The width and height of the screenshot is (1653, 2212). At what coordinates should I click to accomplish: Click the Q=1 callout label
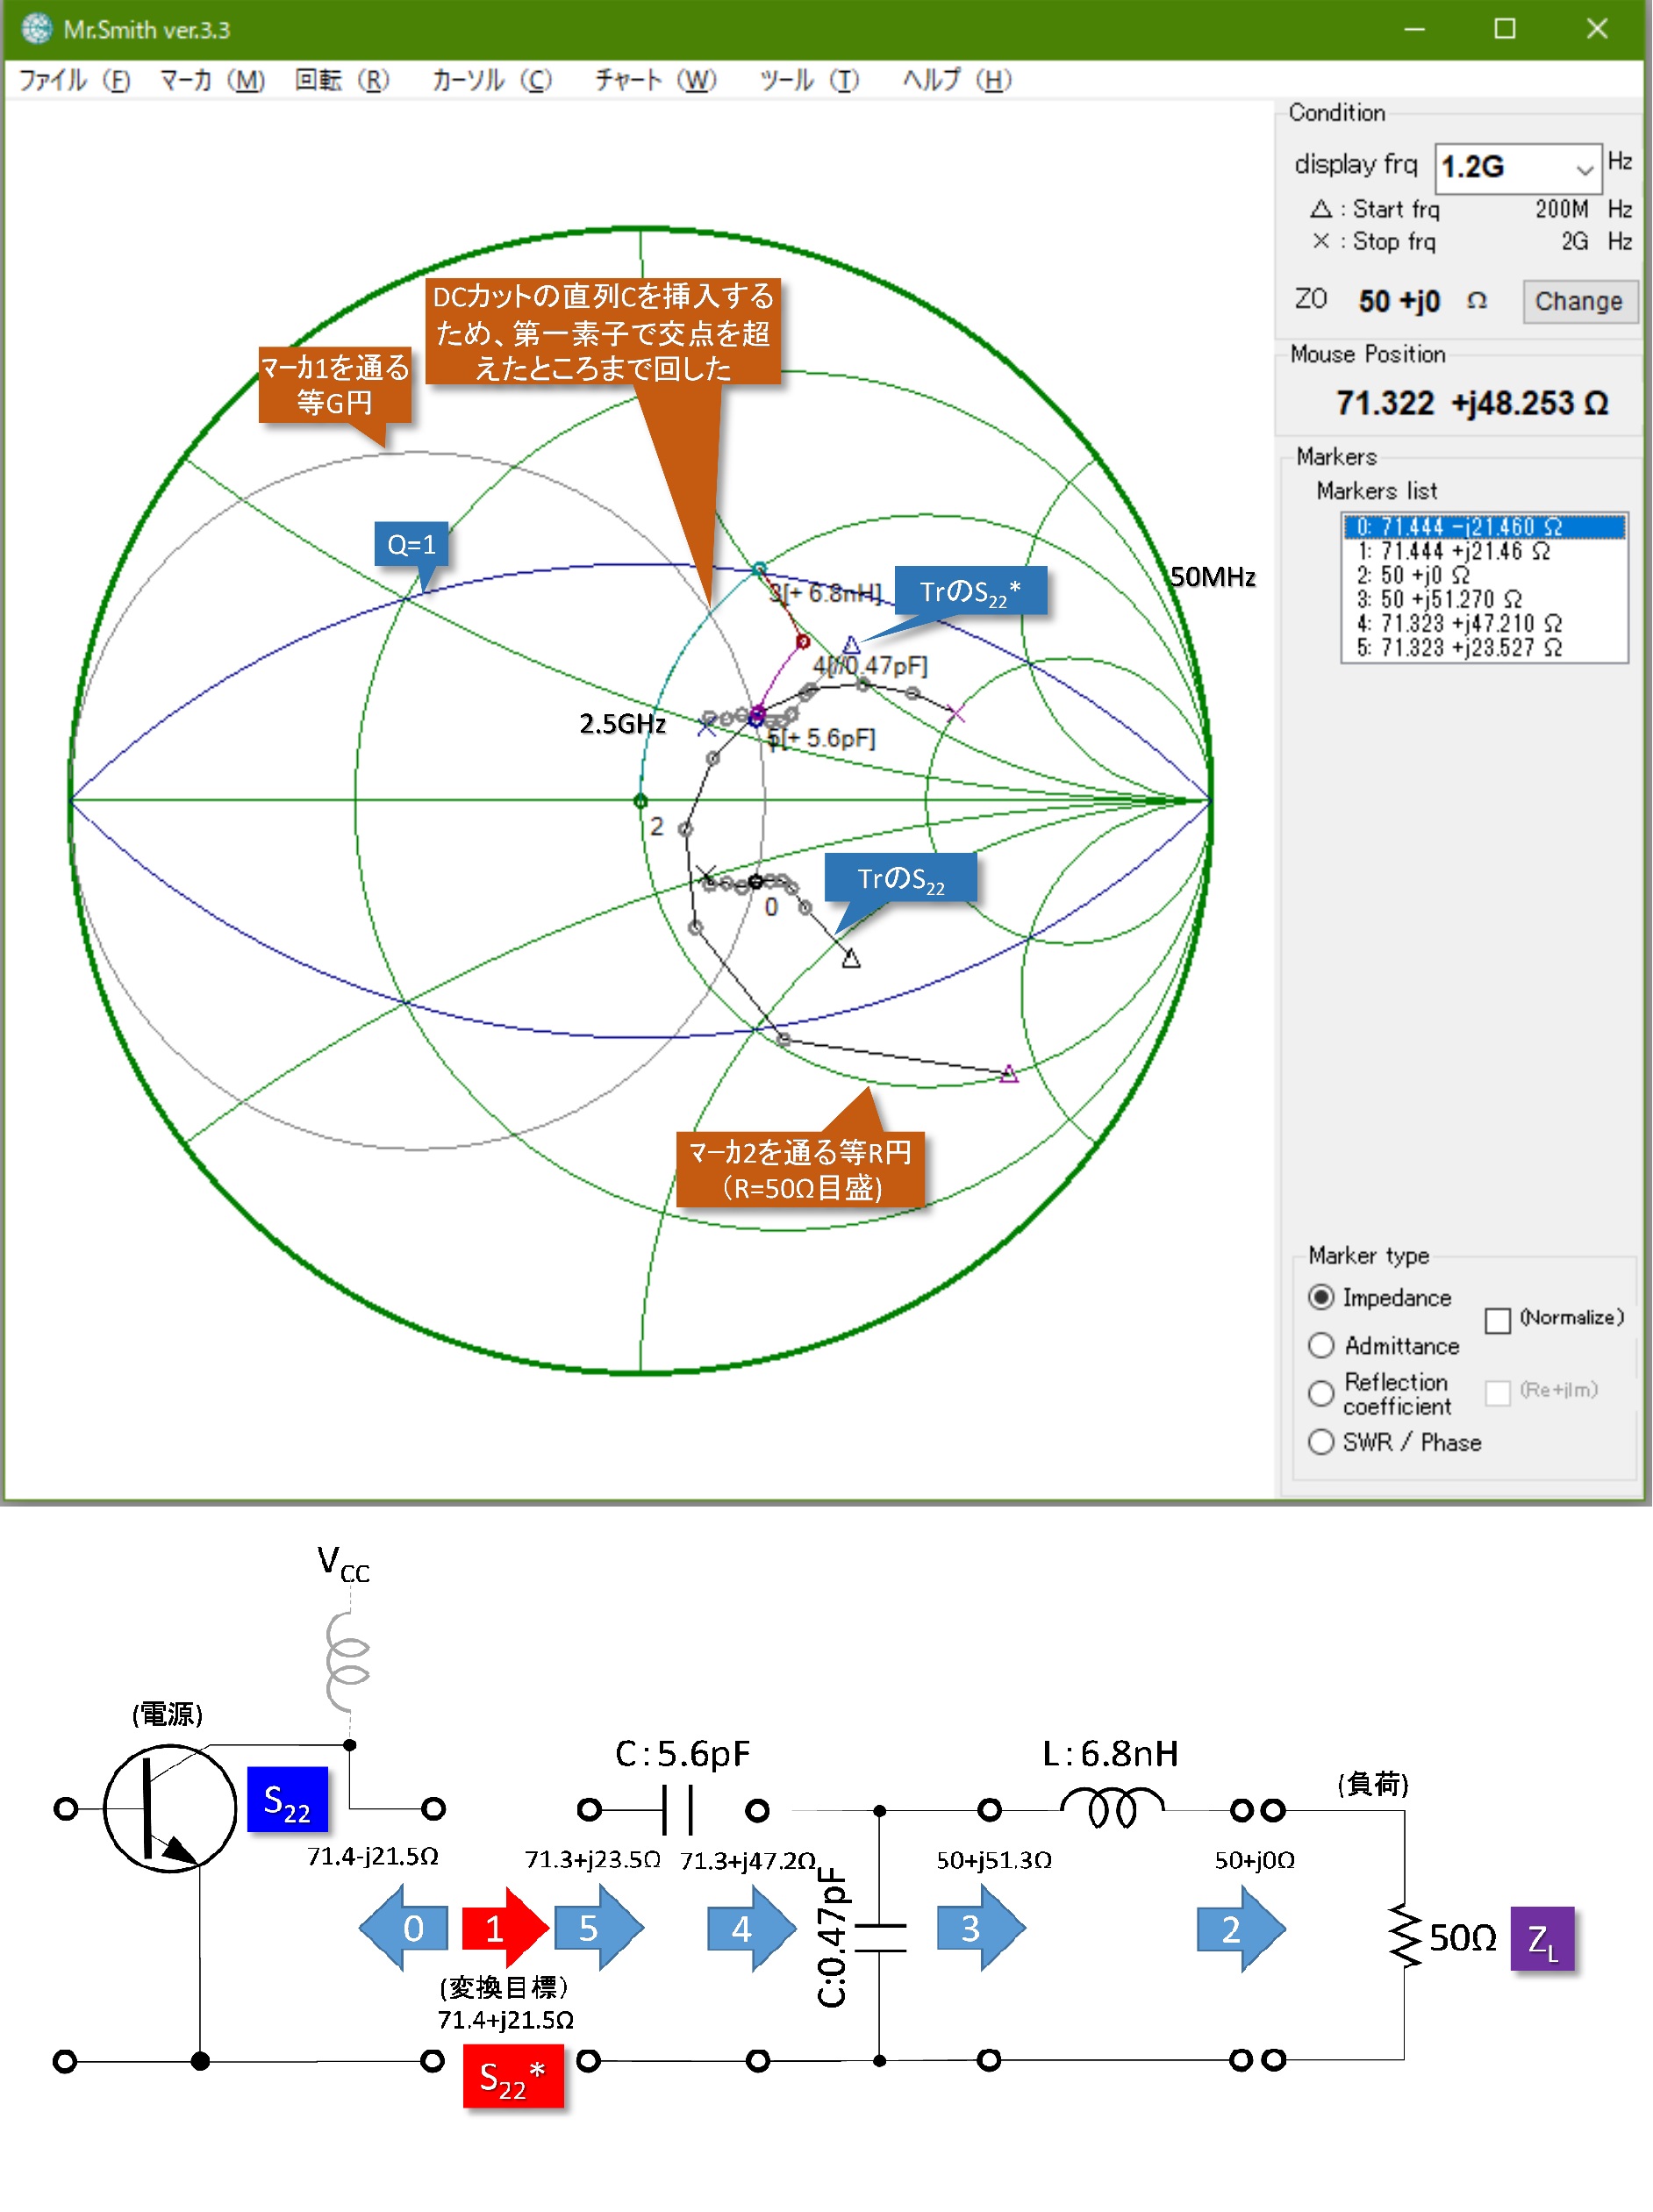(411, 545)
